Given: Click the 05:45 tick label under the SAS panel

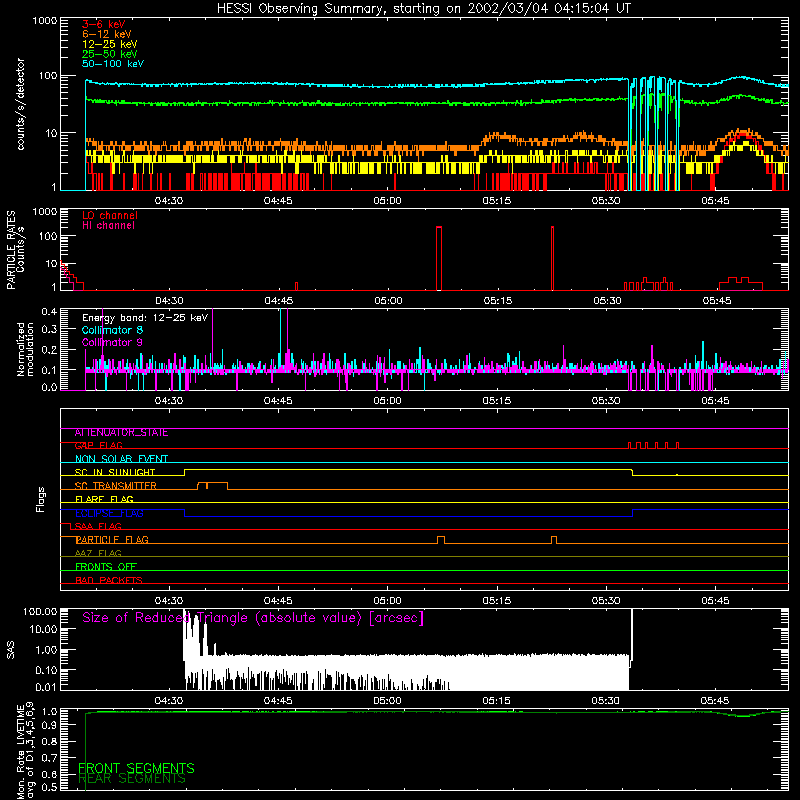Looking at the screenshot, I should tap(715, 701).
